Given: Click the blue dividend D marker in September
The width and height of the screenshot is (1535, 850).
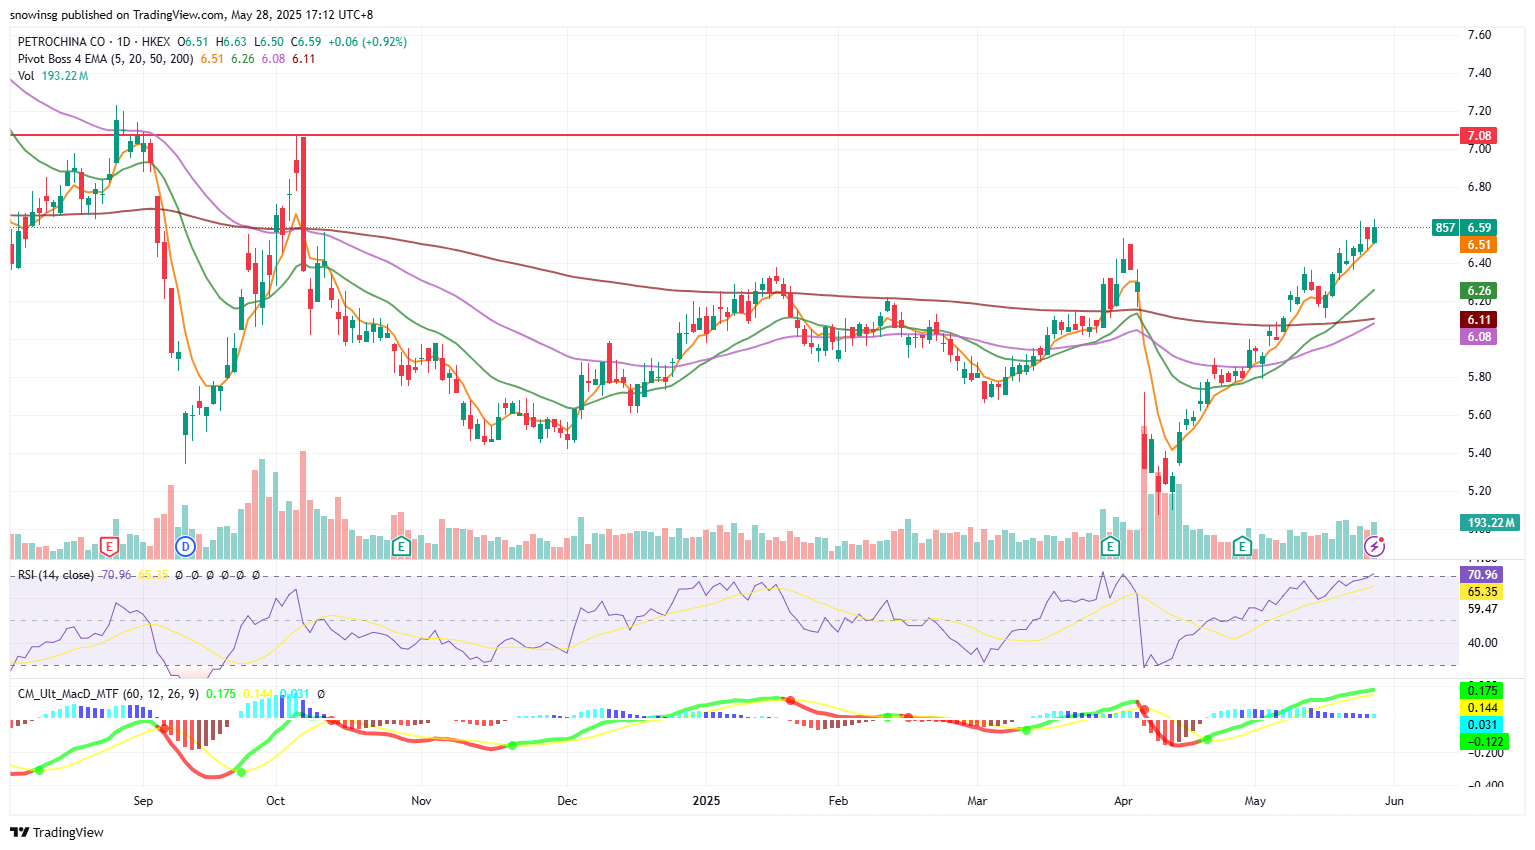Looking at the screenshot, I should coord(184,546).
